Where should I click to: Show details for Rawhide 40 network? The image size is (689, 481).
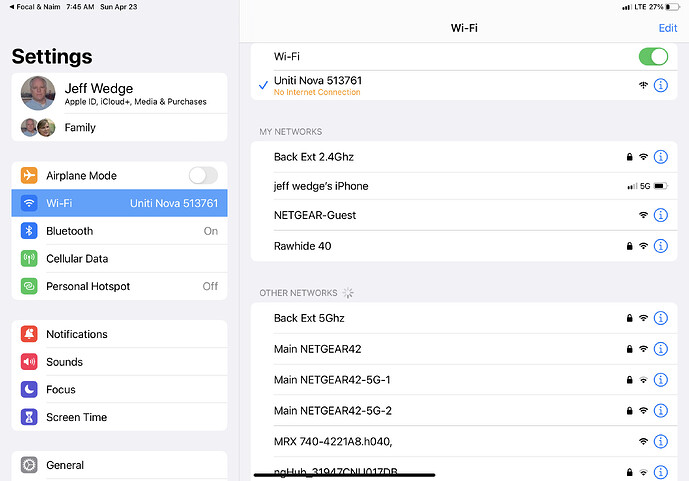660,246
